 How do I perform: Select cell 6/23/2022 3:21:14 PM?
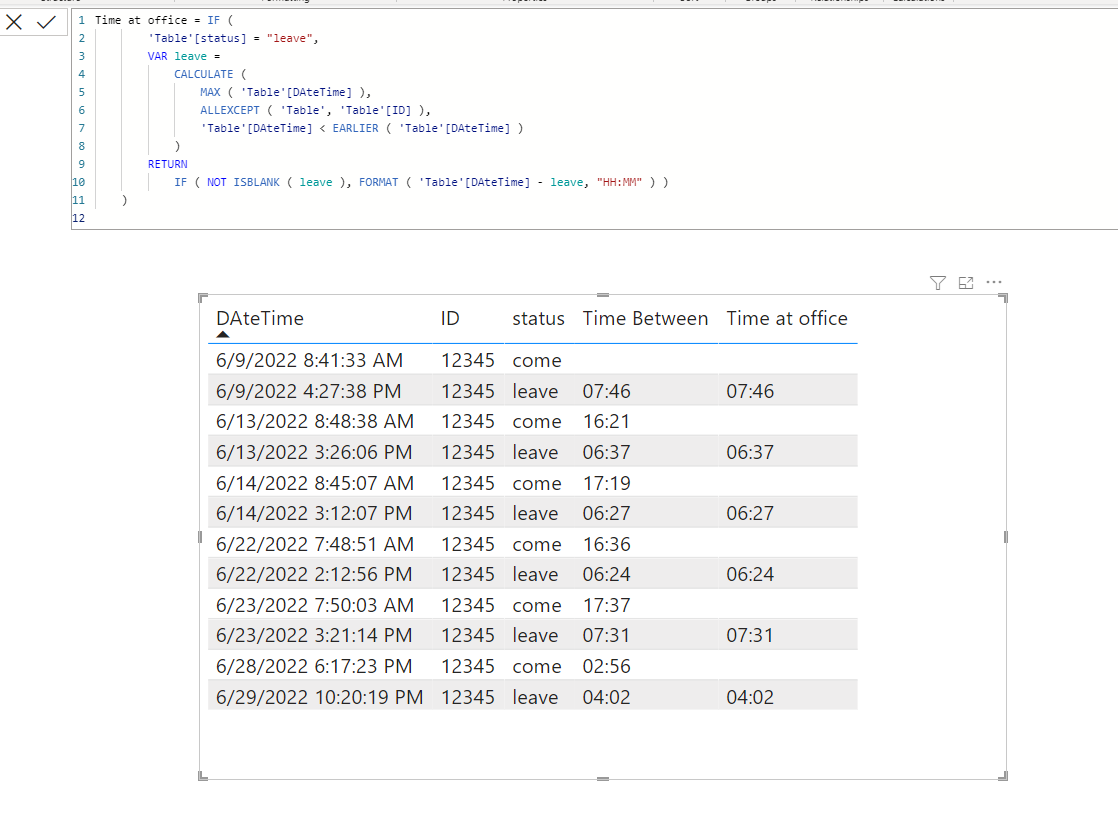(314, 635)
